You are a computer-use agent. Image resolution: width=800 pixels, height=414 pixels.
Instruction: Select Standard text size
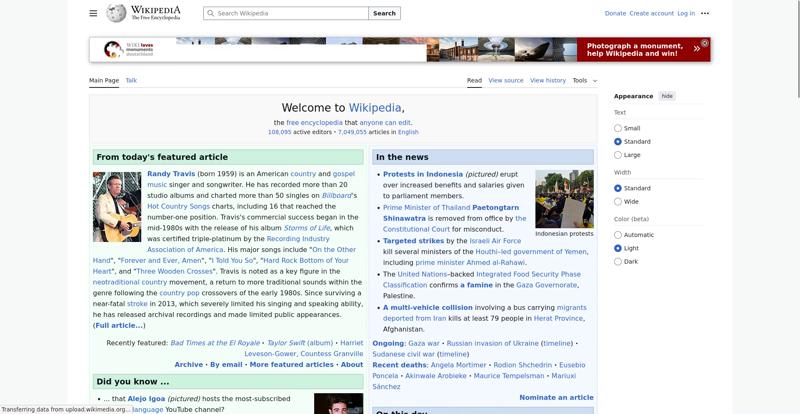tap(618, 141)
